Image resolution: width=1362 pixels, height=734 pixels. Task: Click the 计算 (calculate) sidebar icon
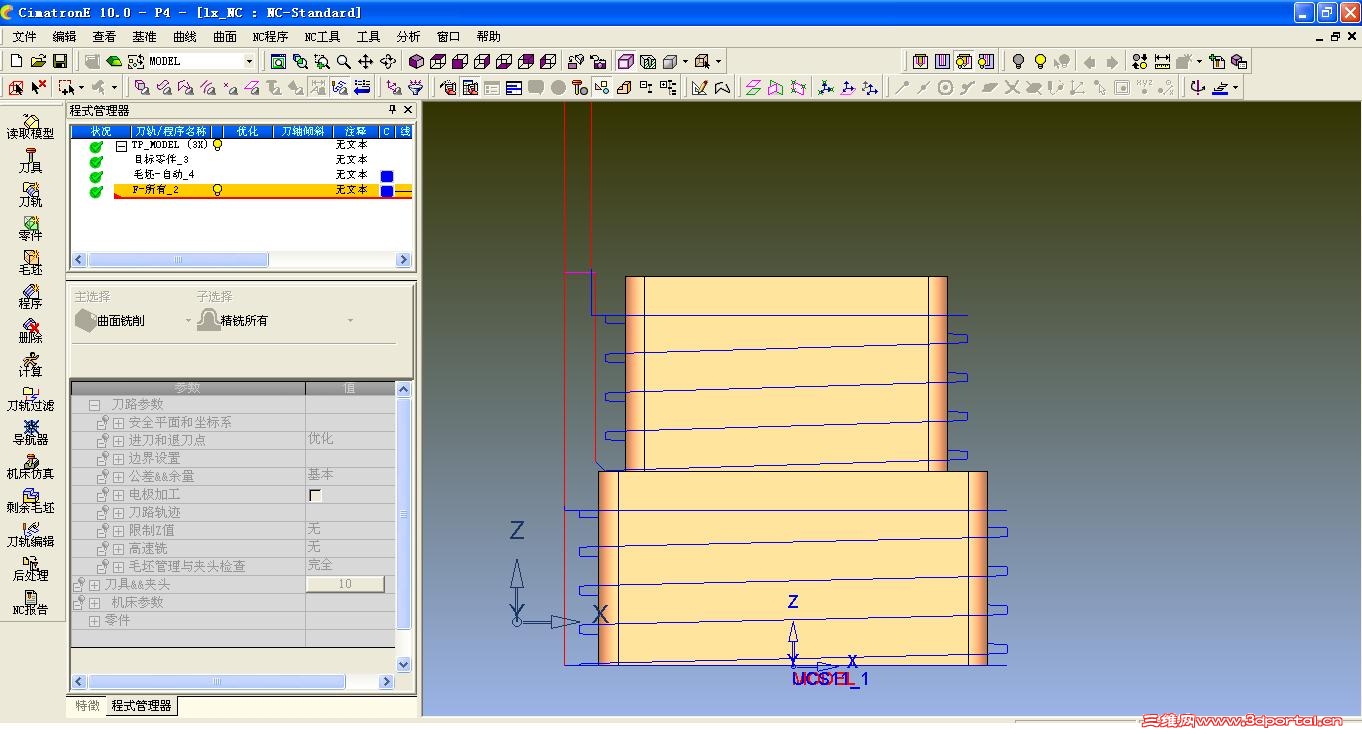coord(30,364)
